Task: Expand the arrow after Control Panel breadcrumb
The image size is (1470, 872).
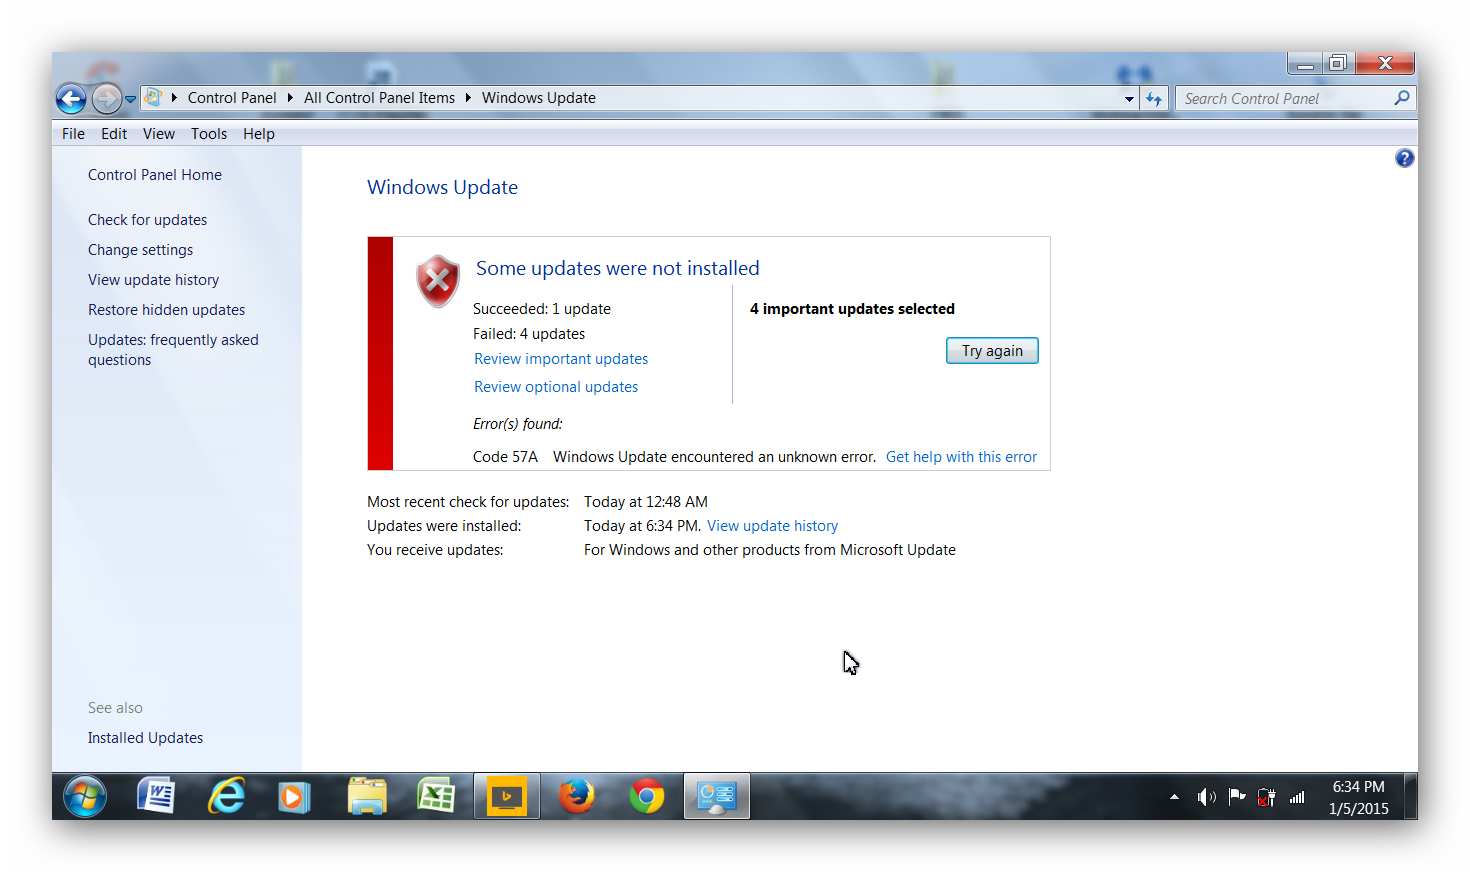Action: pos(290,98)
